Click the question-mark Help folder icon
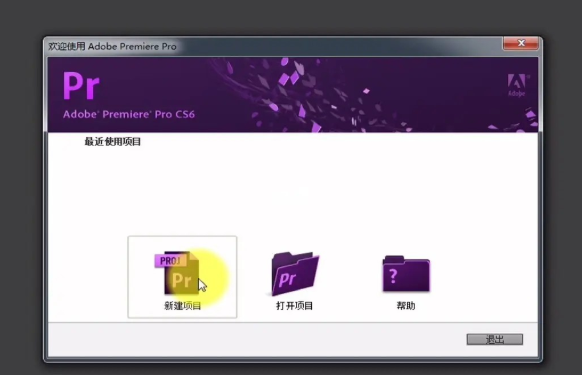The image size is (582, 375). tap(406, 274)
